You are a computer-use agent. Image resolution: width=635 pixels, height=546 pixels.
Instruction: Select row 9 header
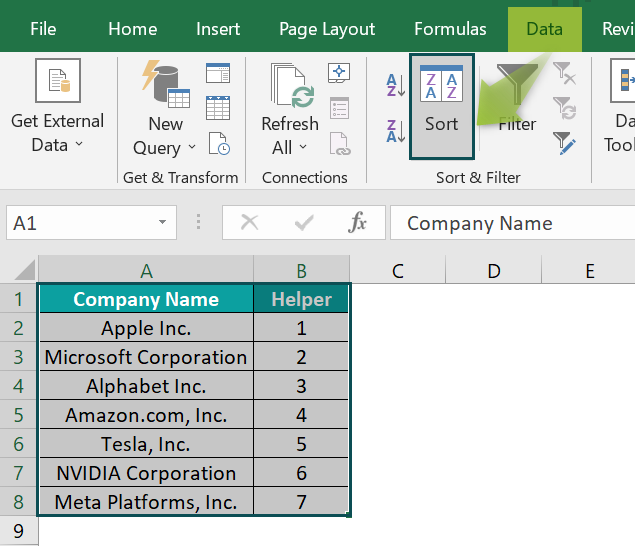click(18, 531)
